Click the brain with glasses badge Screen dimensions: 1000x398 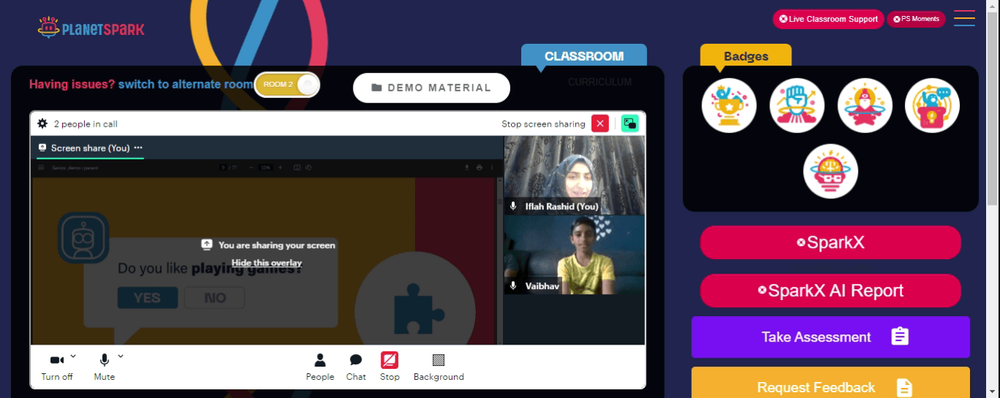click(x=830, y=171)
